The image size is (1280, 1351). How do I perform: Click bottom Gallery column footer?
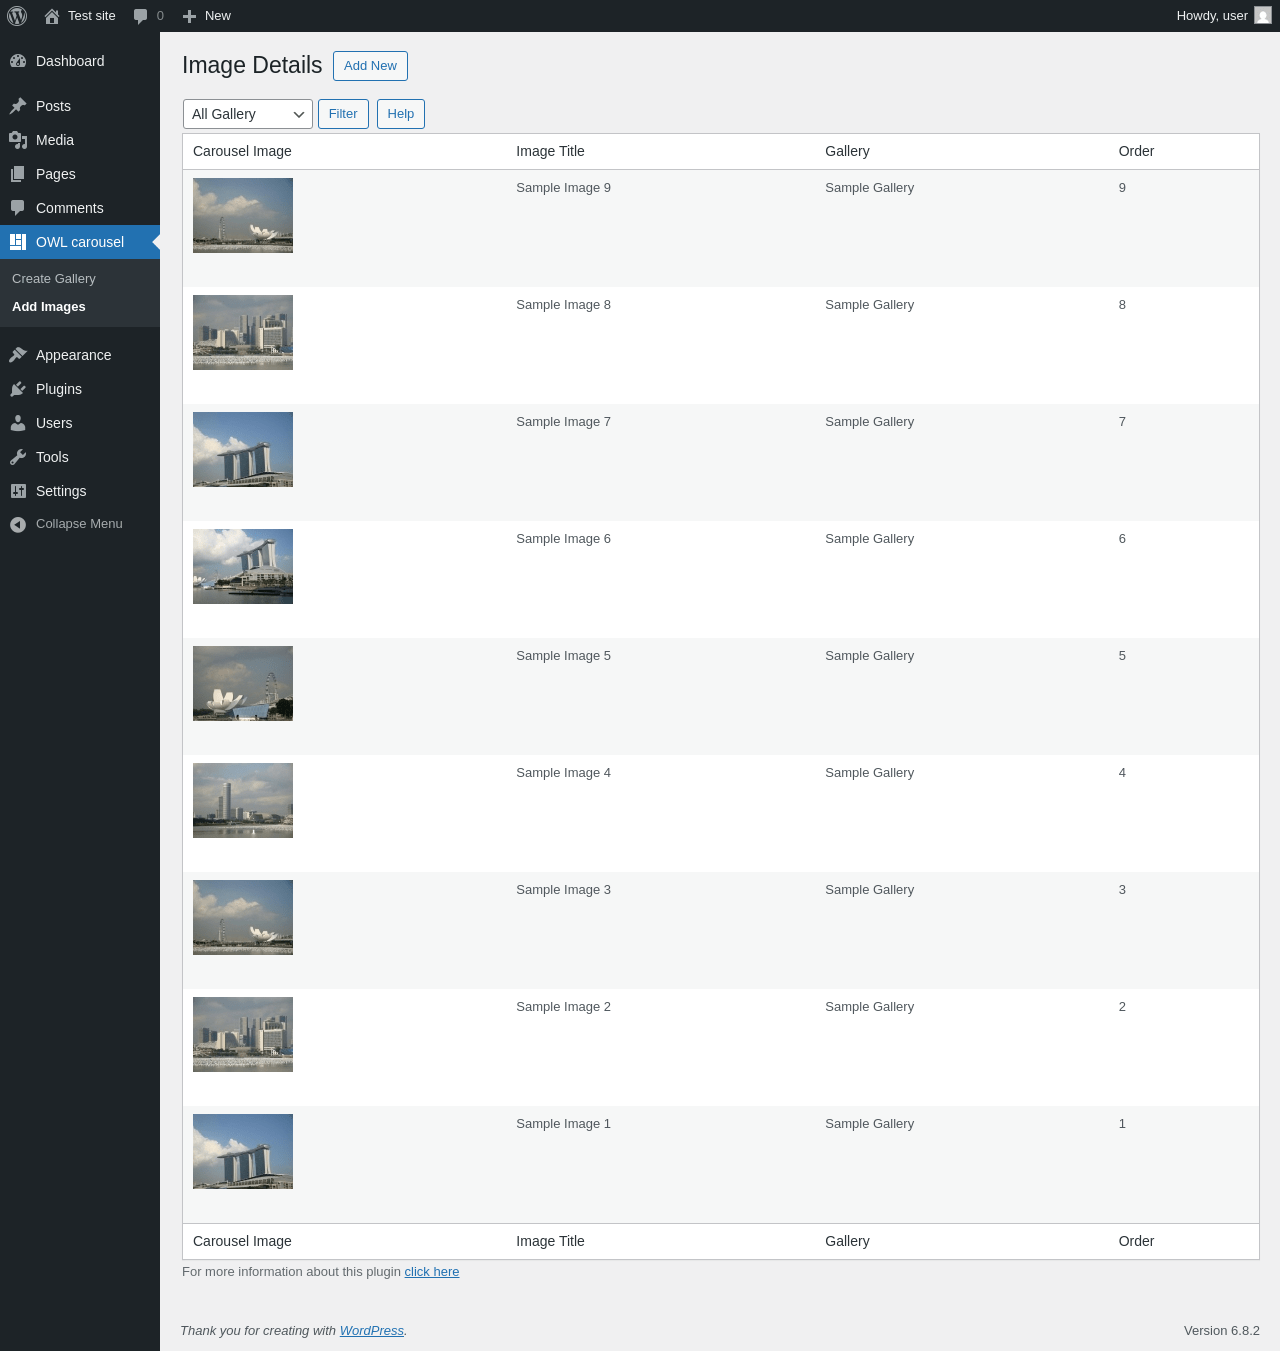pyautogui.click(x=847, y=1241)
